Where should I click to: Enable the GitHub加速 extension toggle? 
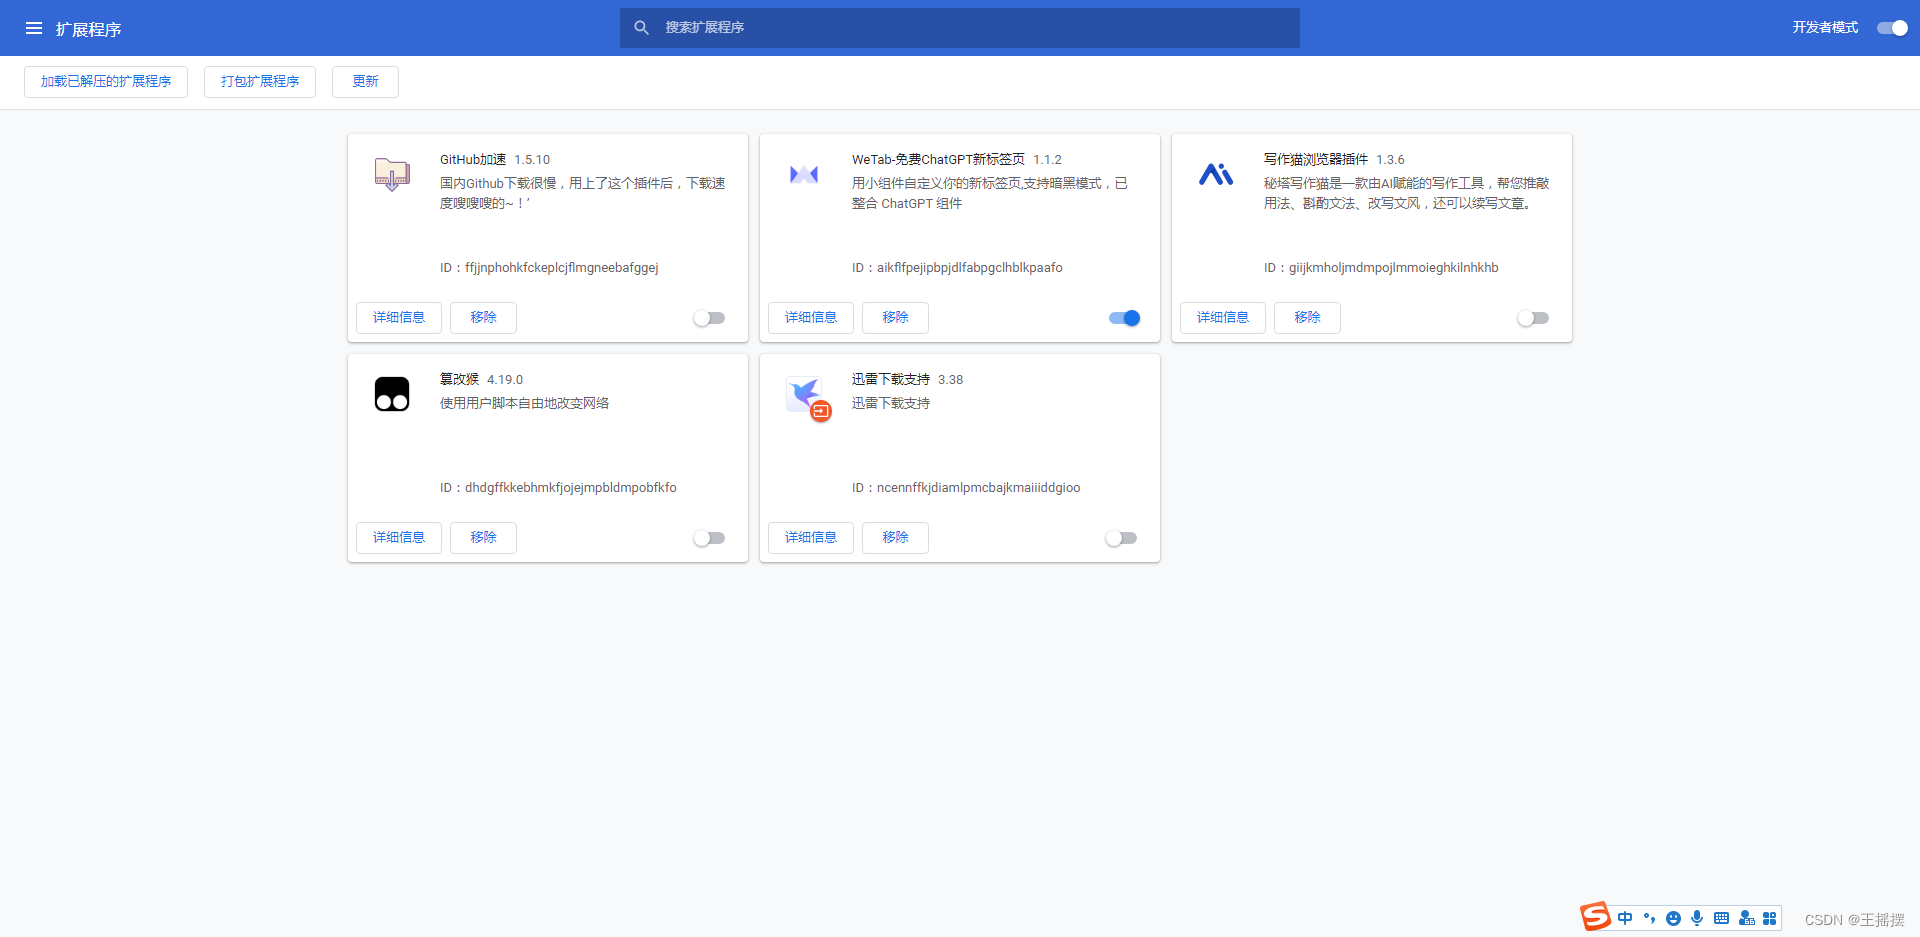tap(710, 318)
